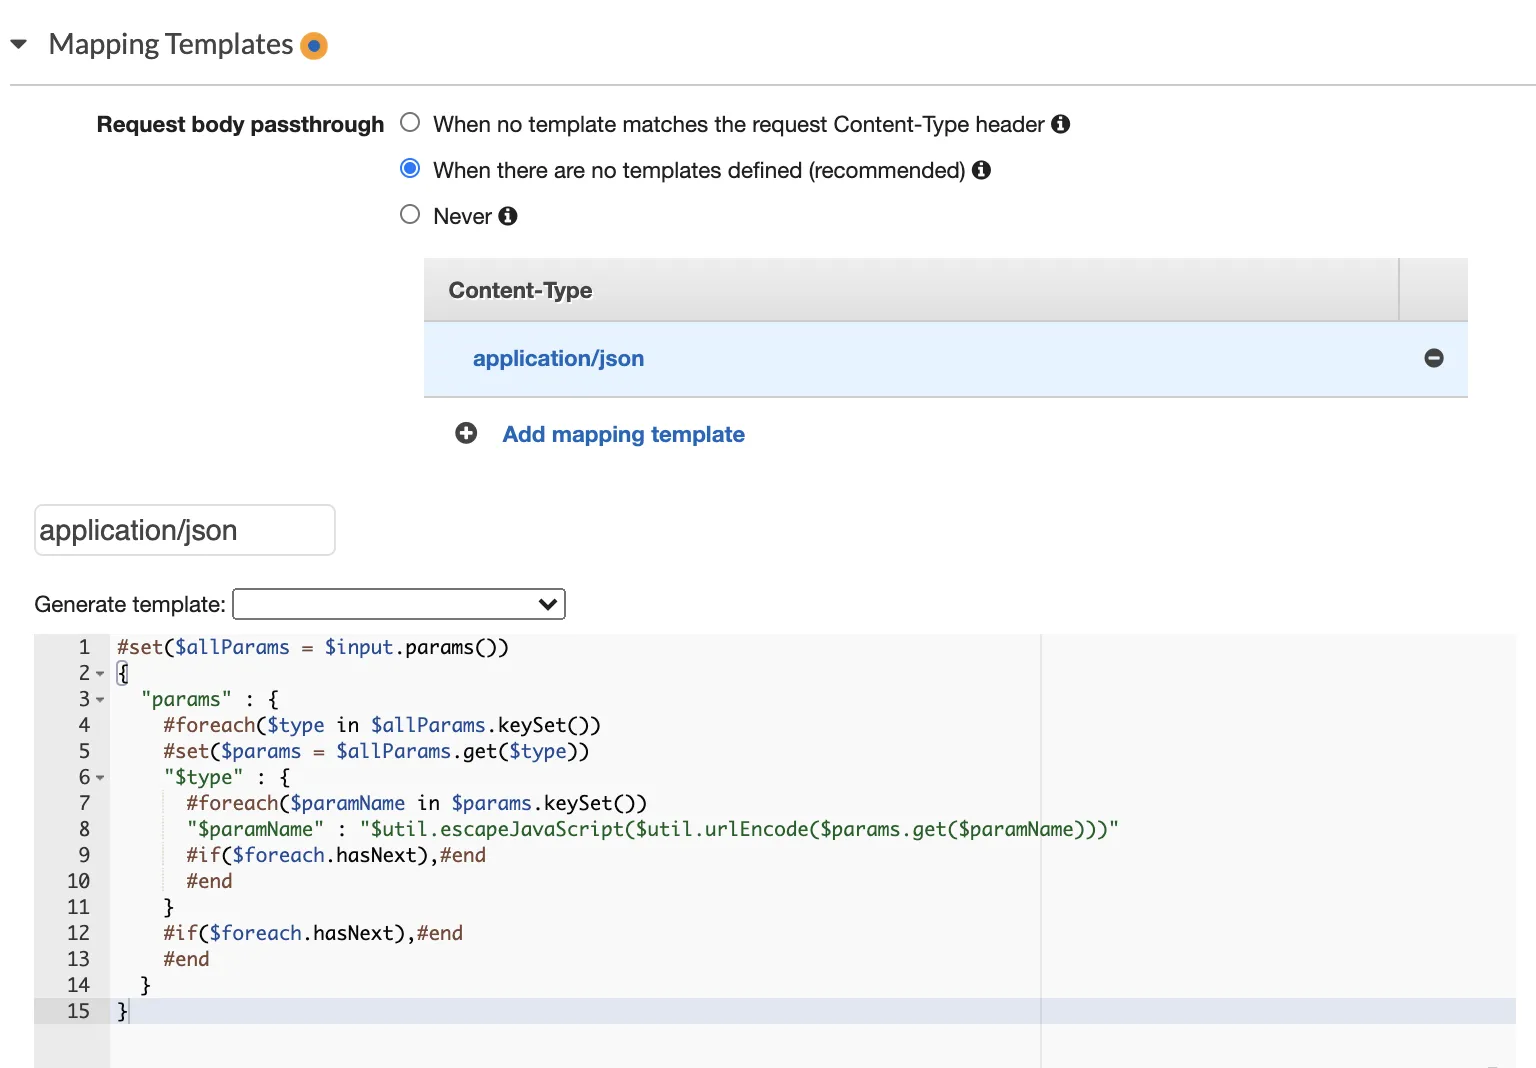This screenshot has height=1068, width=1536.
Task: Click the orange dot indicator beside Mapping Templates
Action: tap(314, 46)
